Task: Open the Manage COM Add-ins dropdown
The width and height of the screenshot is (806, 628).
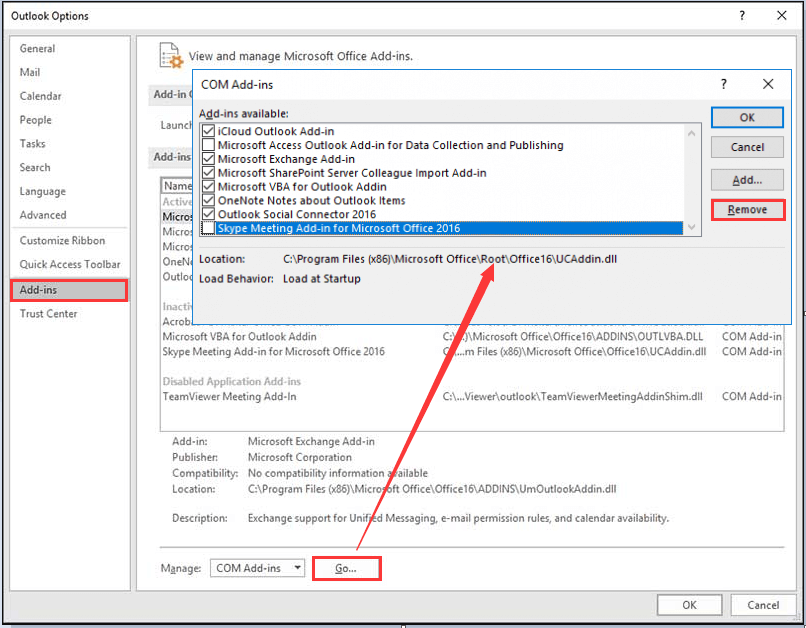Action: point(257,568)
